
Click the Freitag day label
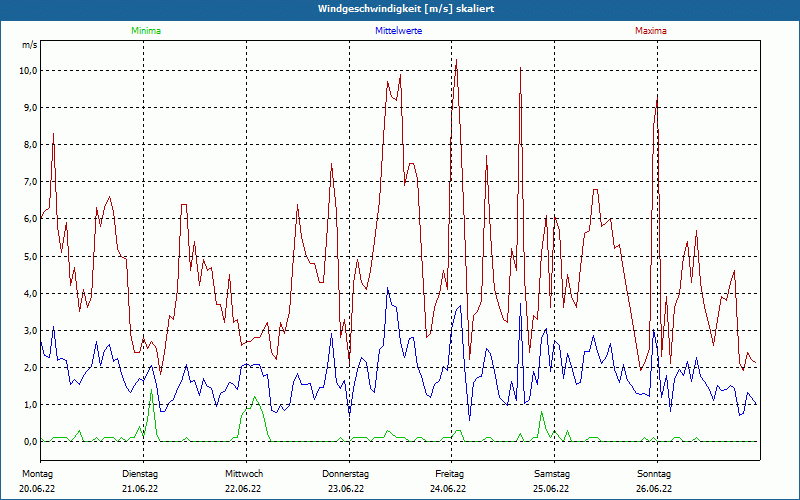tap(449, 474)
